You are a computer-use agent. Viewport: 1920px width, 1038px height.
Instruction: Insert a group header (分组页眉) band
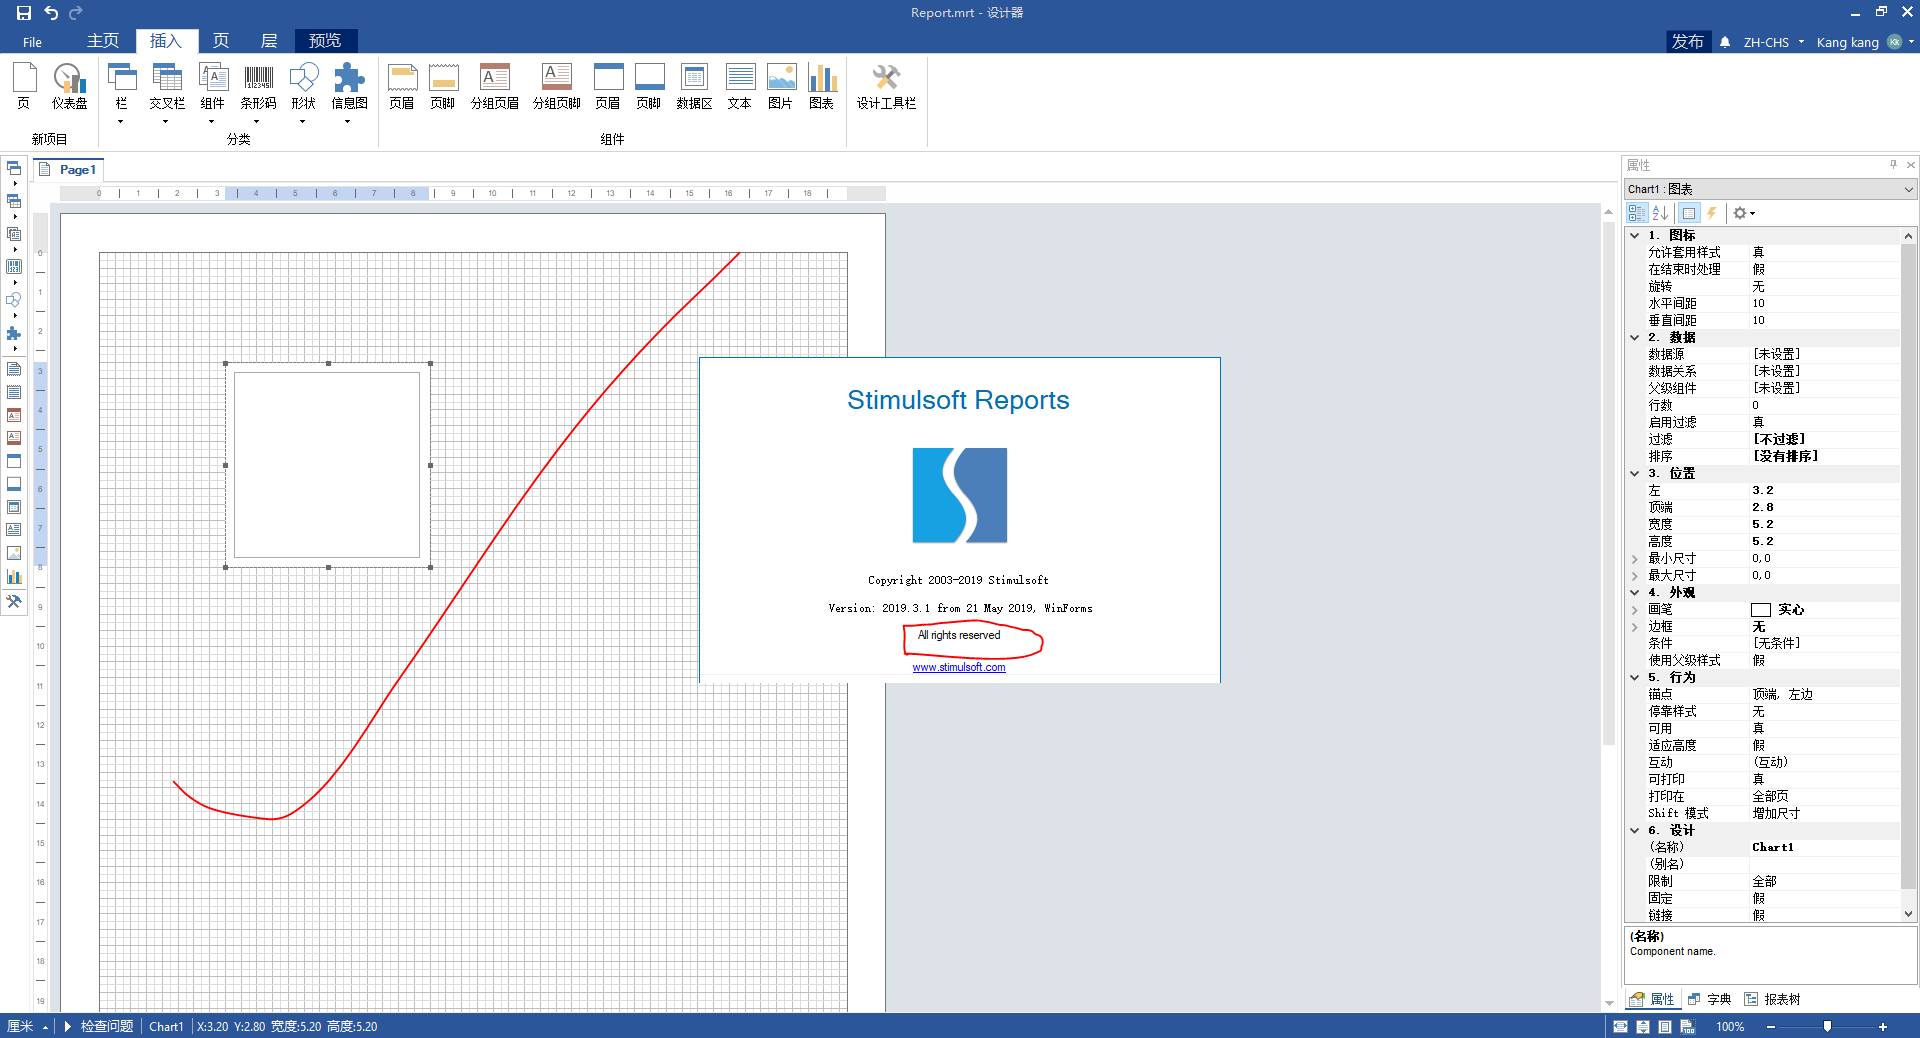pos(494,86)
